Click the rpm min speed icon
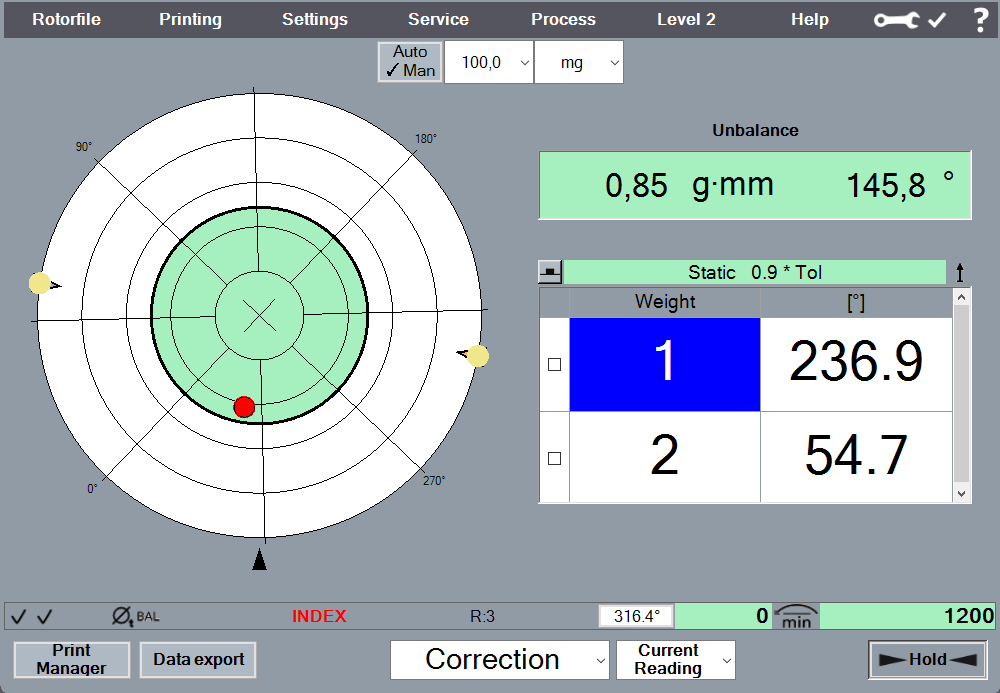 pos(796,616)
